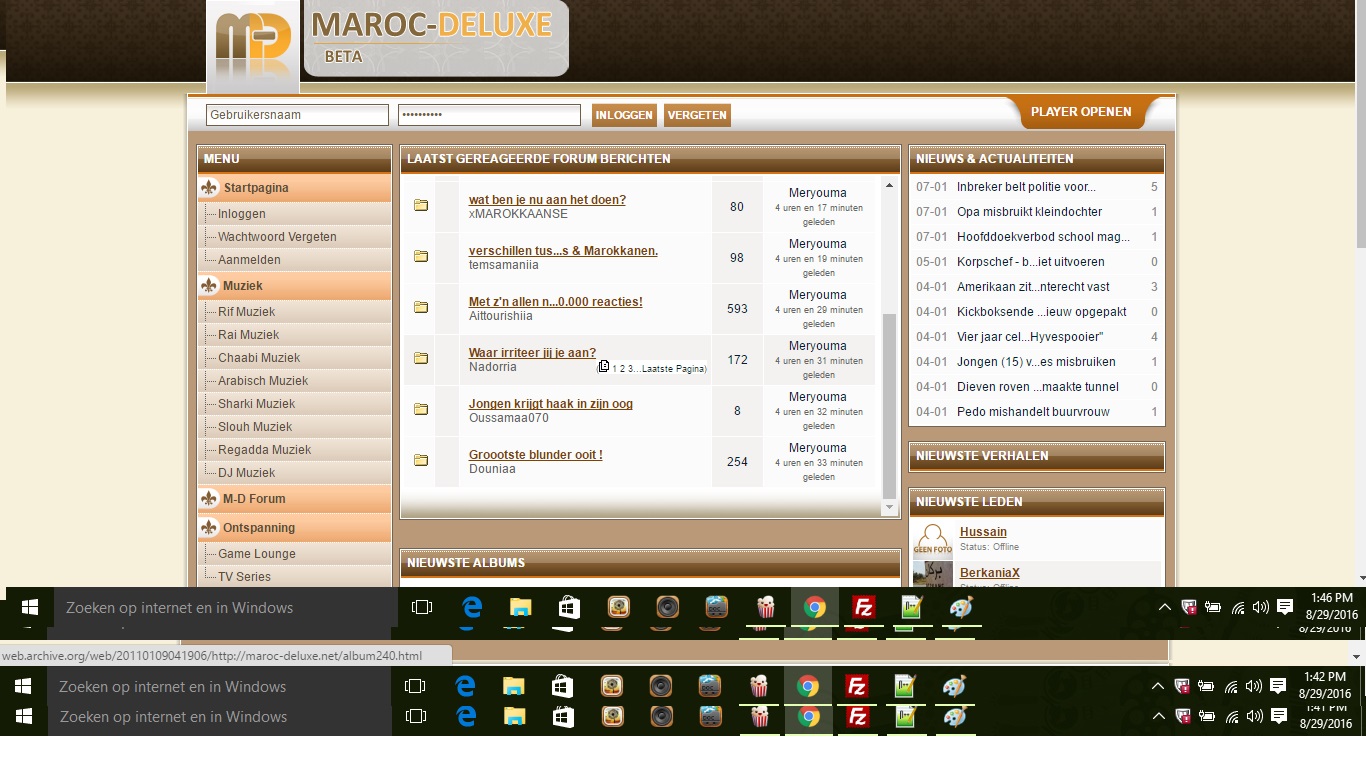
Task: Open the 'Met z'n allen n...0.000 reacties!' thread
Action: click(x=555, y=302)
